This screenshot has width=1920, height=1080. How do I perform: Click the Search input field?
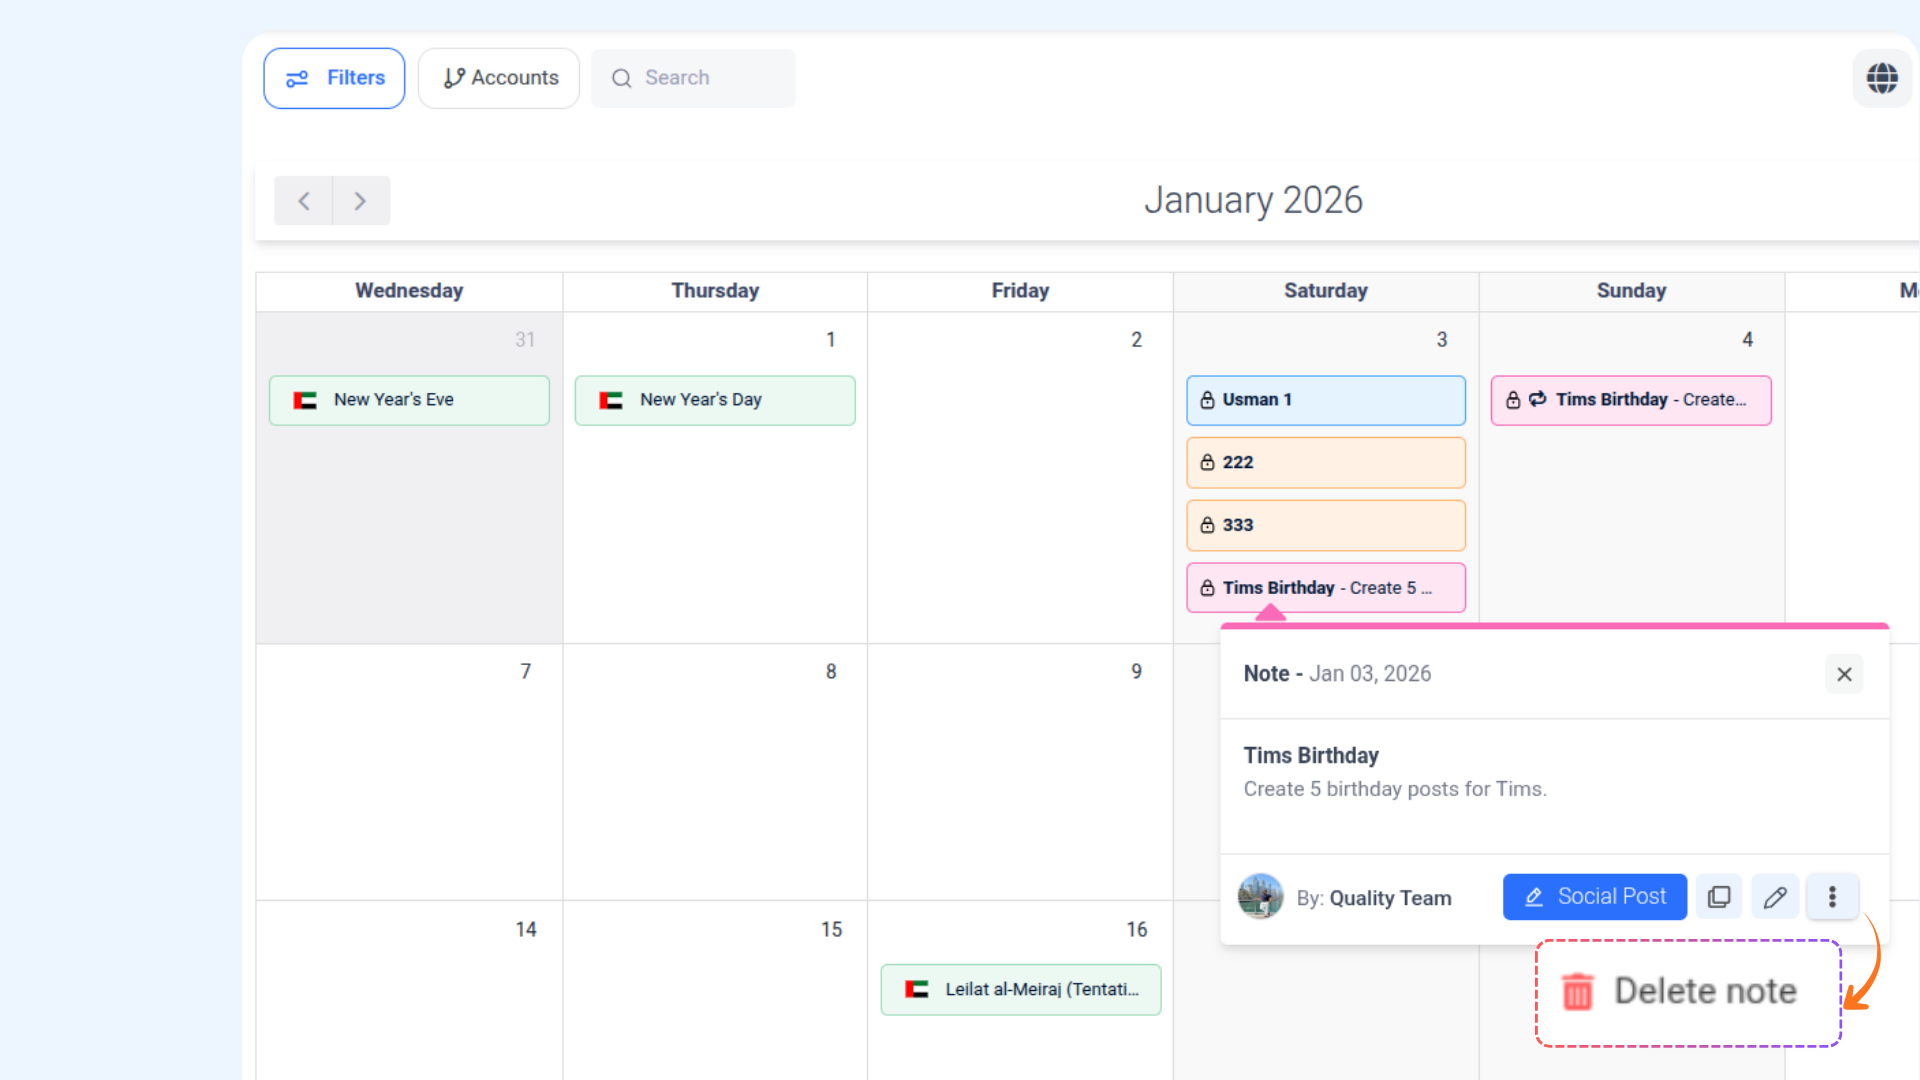coord(694,78)
